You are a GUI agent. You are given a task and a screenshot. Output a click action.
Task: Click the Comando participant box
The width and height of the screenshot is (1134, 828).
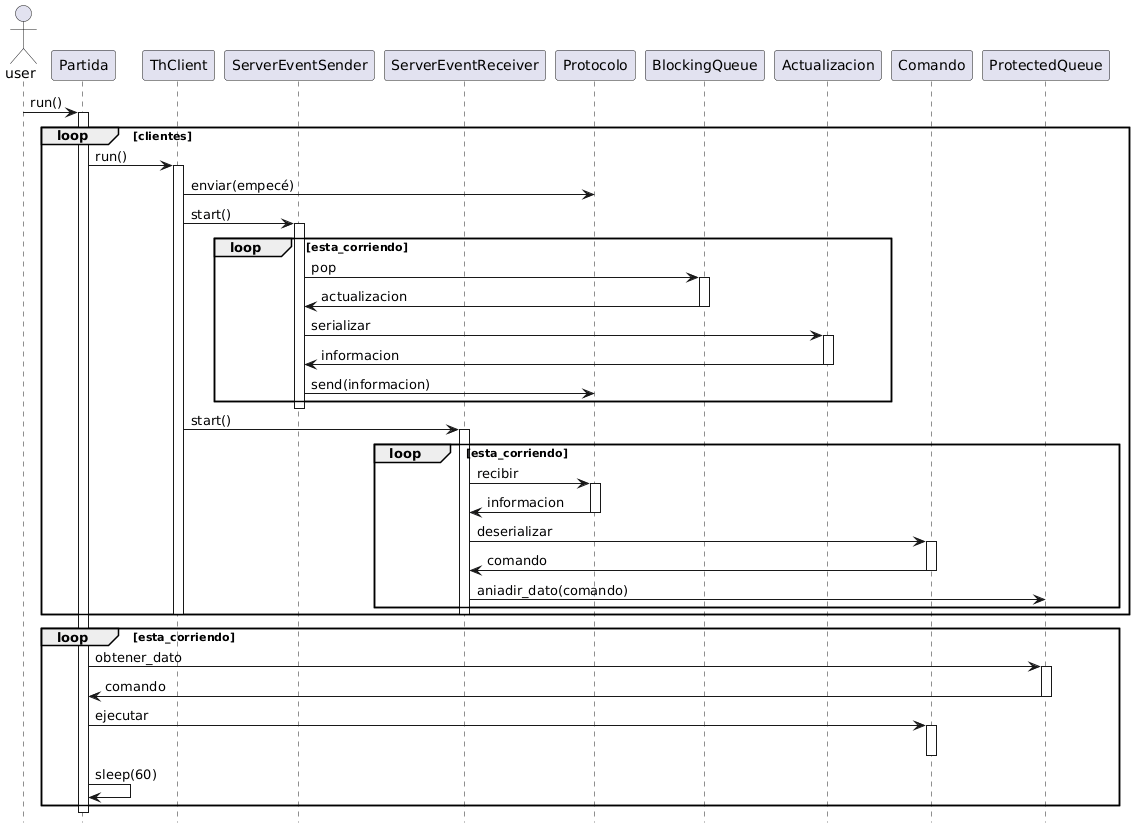tap(930, 65)
